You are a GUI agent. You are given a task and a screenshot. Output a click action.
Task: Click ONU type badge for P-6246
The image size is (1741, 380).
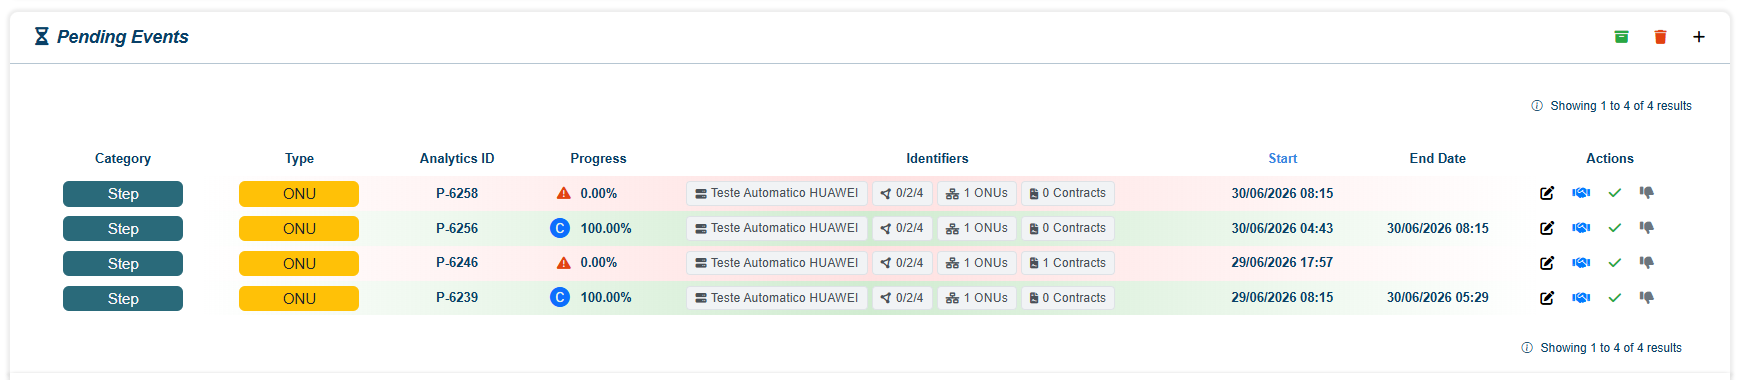299,264
